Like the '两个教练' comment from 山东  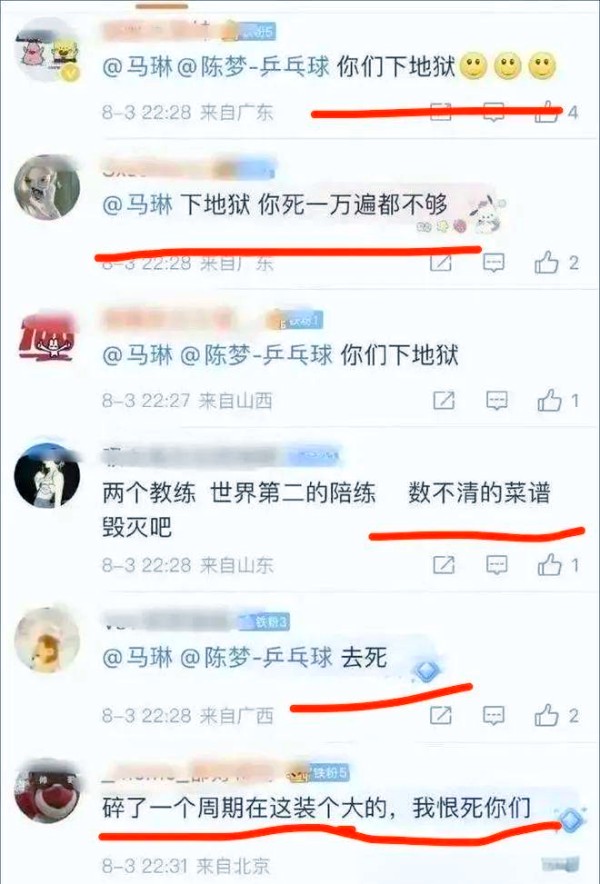549,564
